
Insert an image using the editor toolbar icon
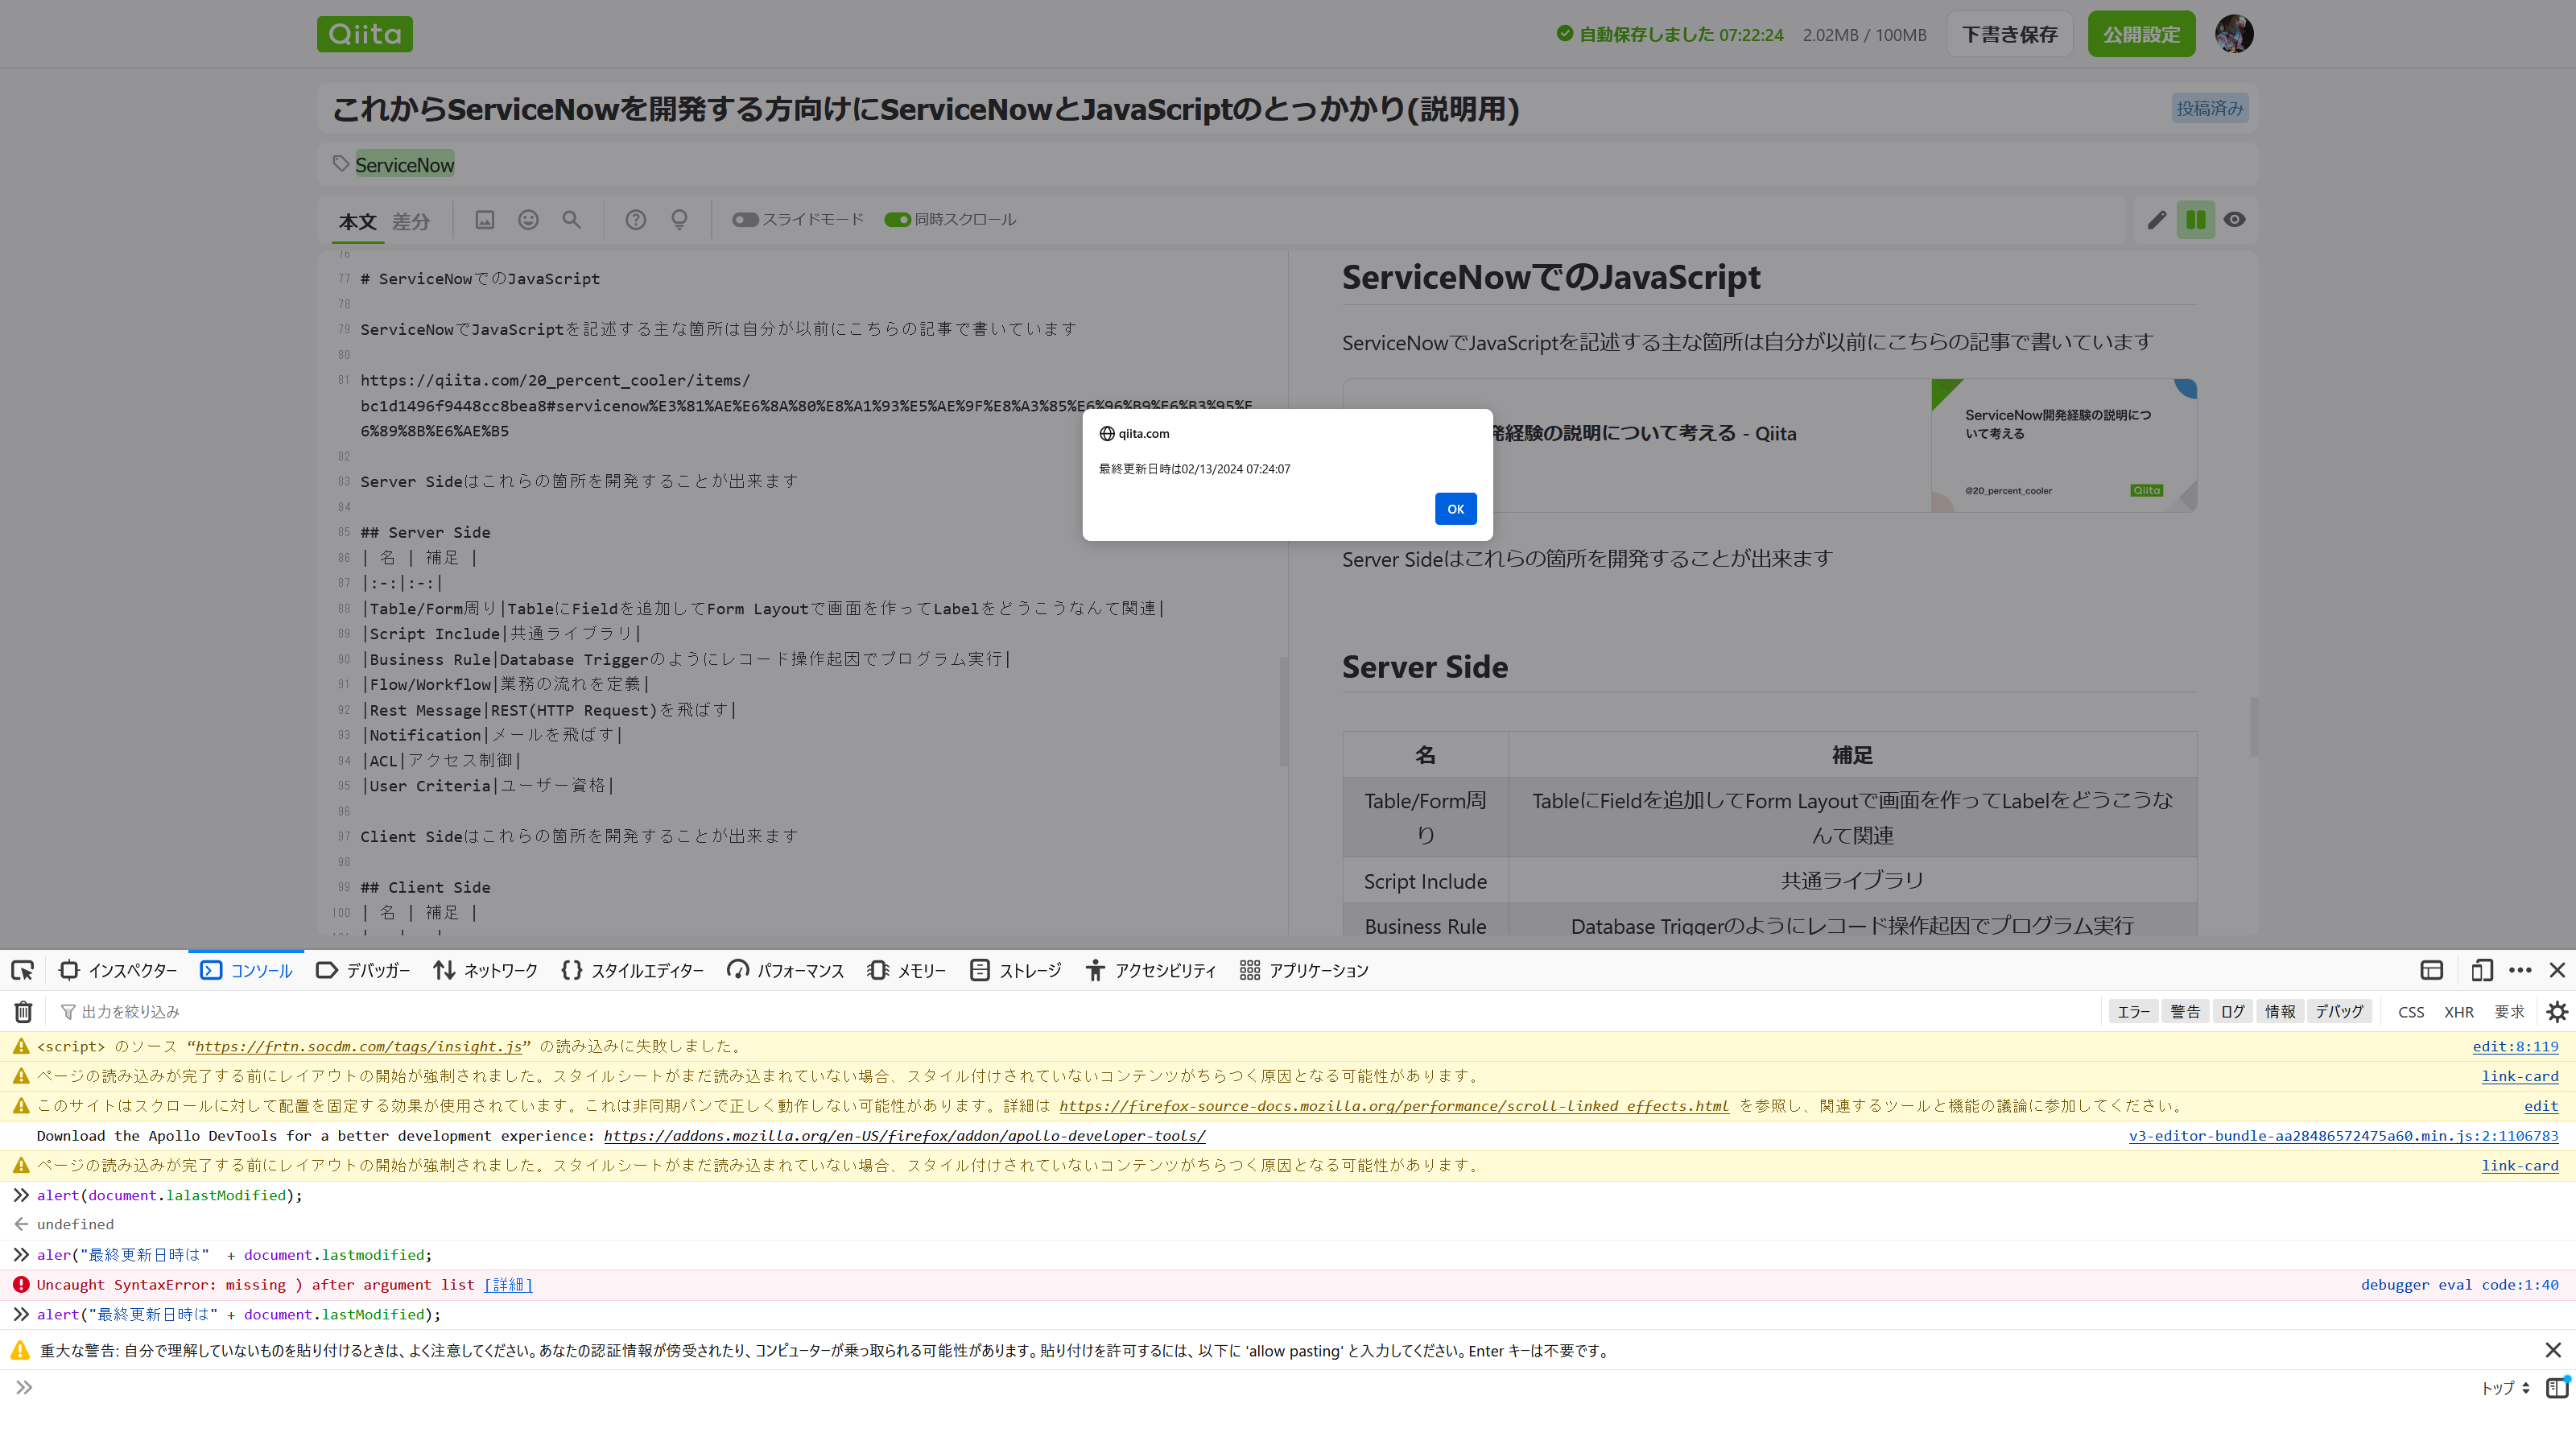click(485, 219)
